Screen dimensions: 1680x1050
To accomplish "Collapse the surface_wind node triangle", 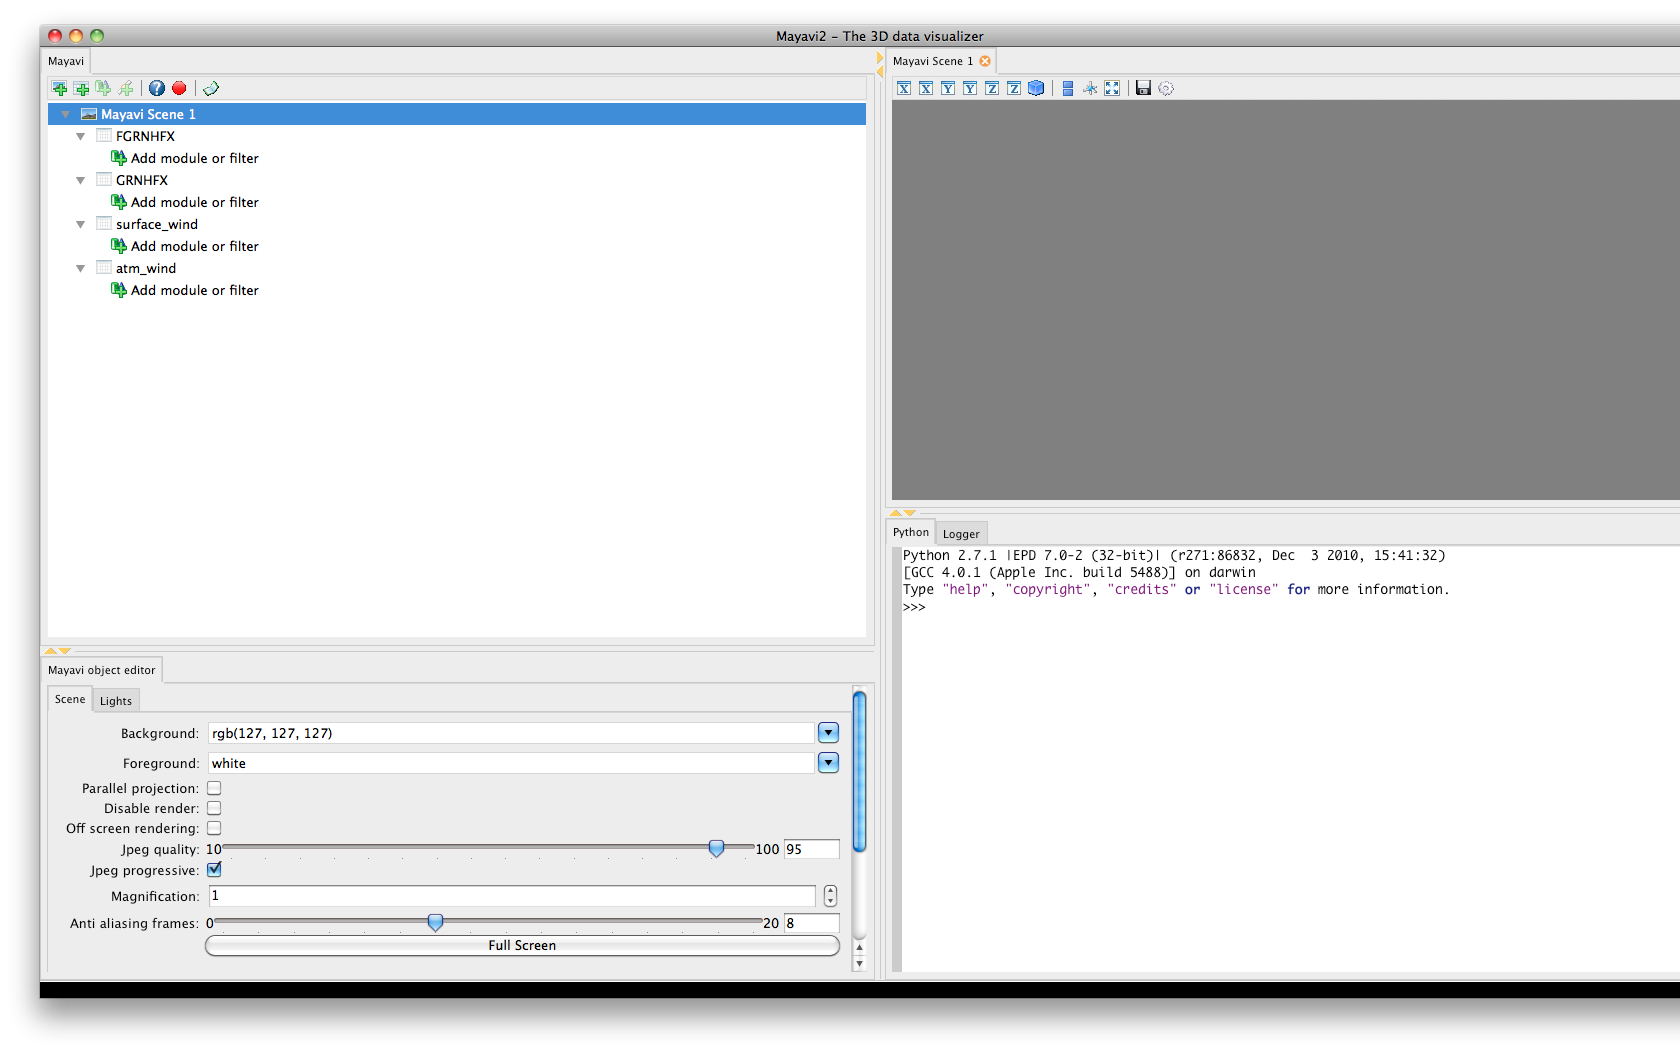I will click(81, 224).
